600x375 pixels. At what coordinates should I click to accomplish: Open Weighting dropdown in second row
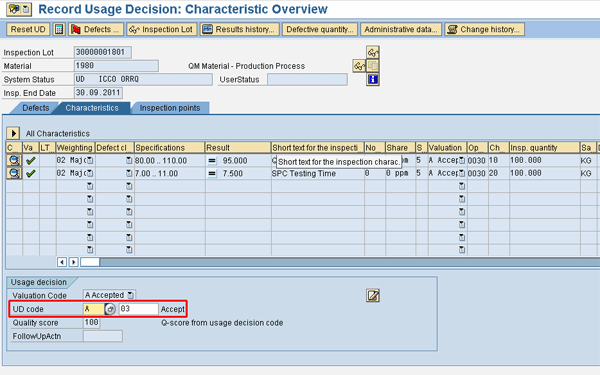(x=90, y=173)
